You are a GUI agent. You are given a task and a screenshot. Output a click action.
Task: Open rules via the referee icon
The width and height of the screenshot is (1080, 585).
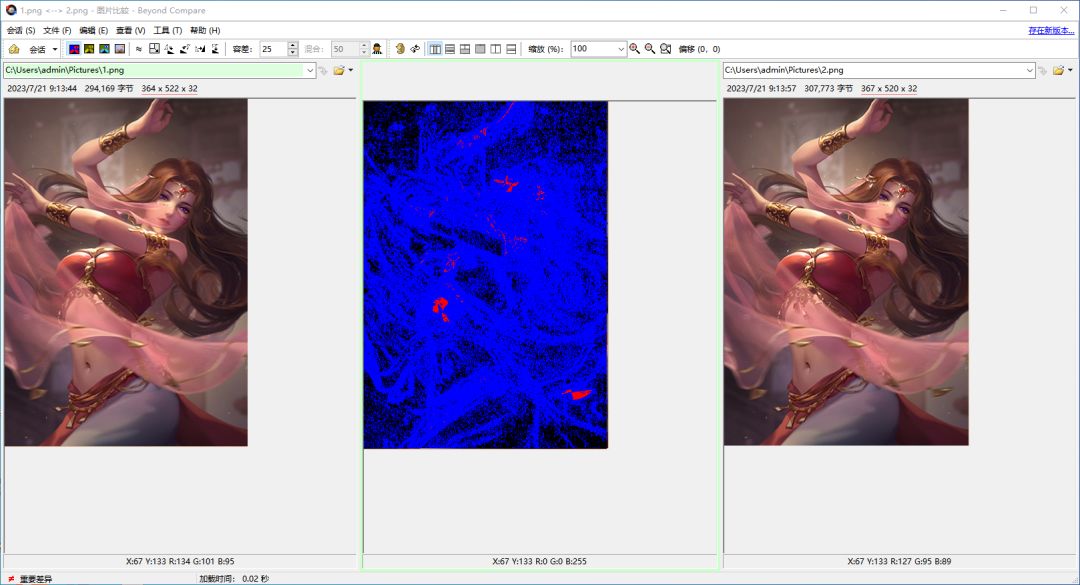click(377, 49)
